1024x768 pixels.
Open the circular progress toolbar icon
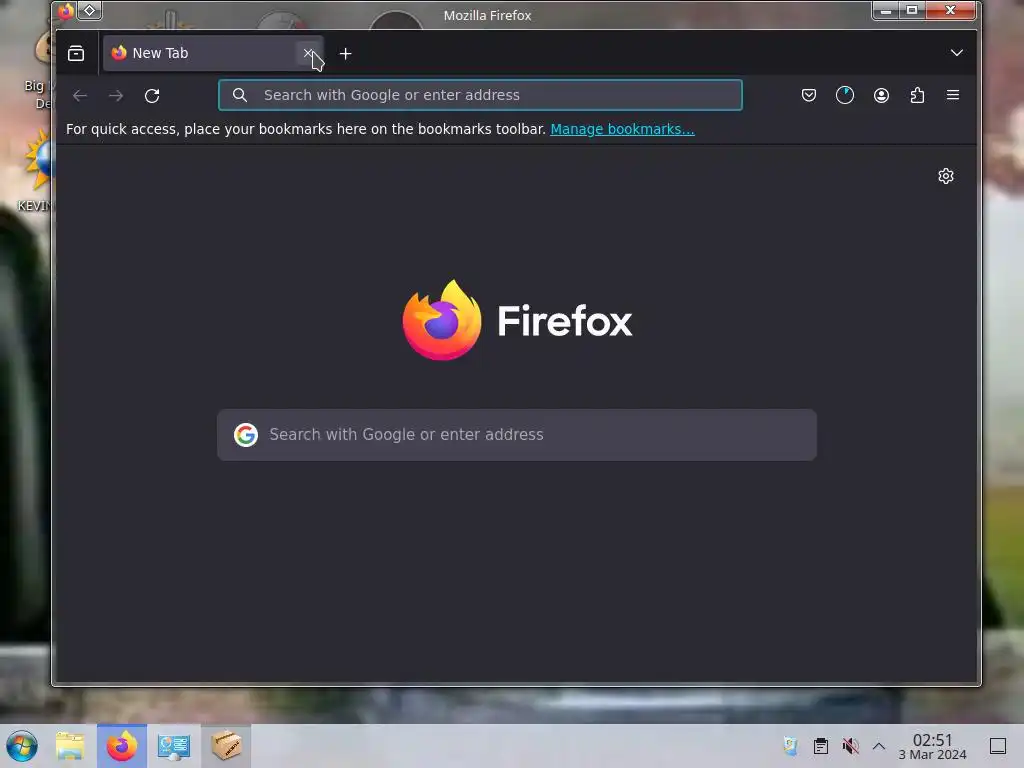pyautogui.click(x=844, y=95)
